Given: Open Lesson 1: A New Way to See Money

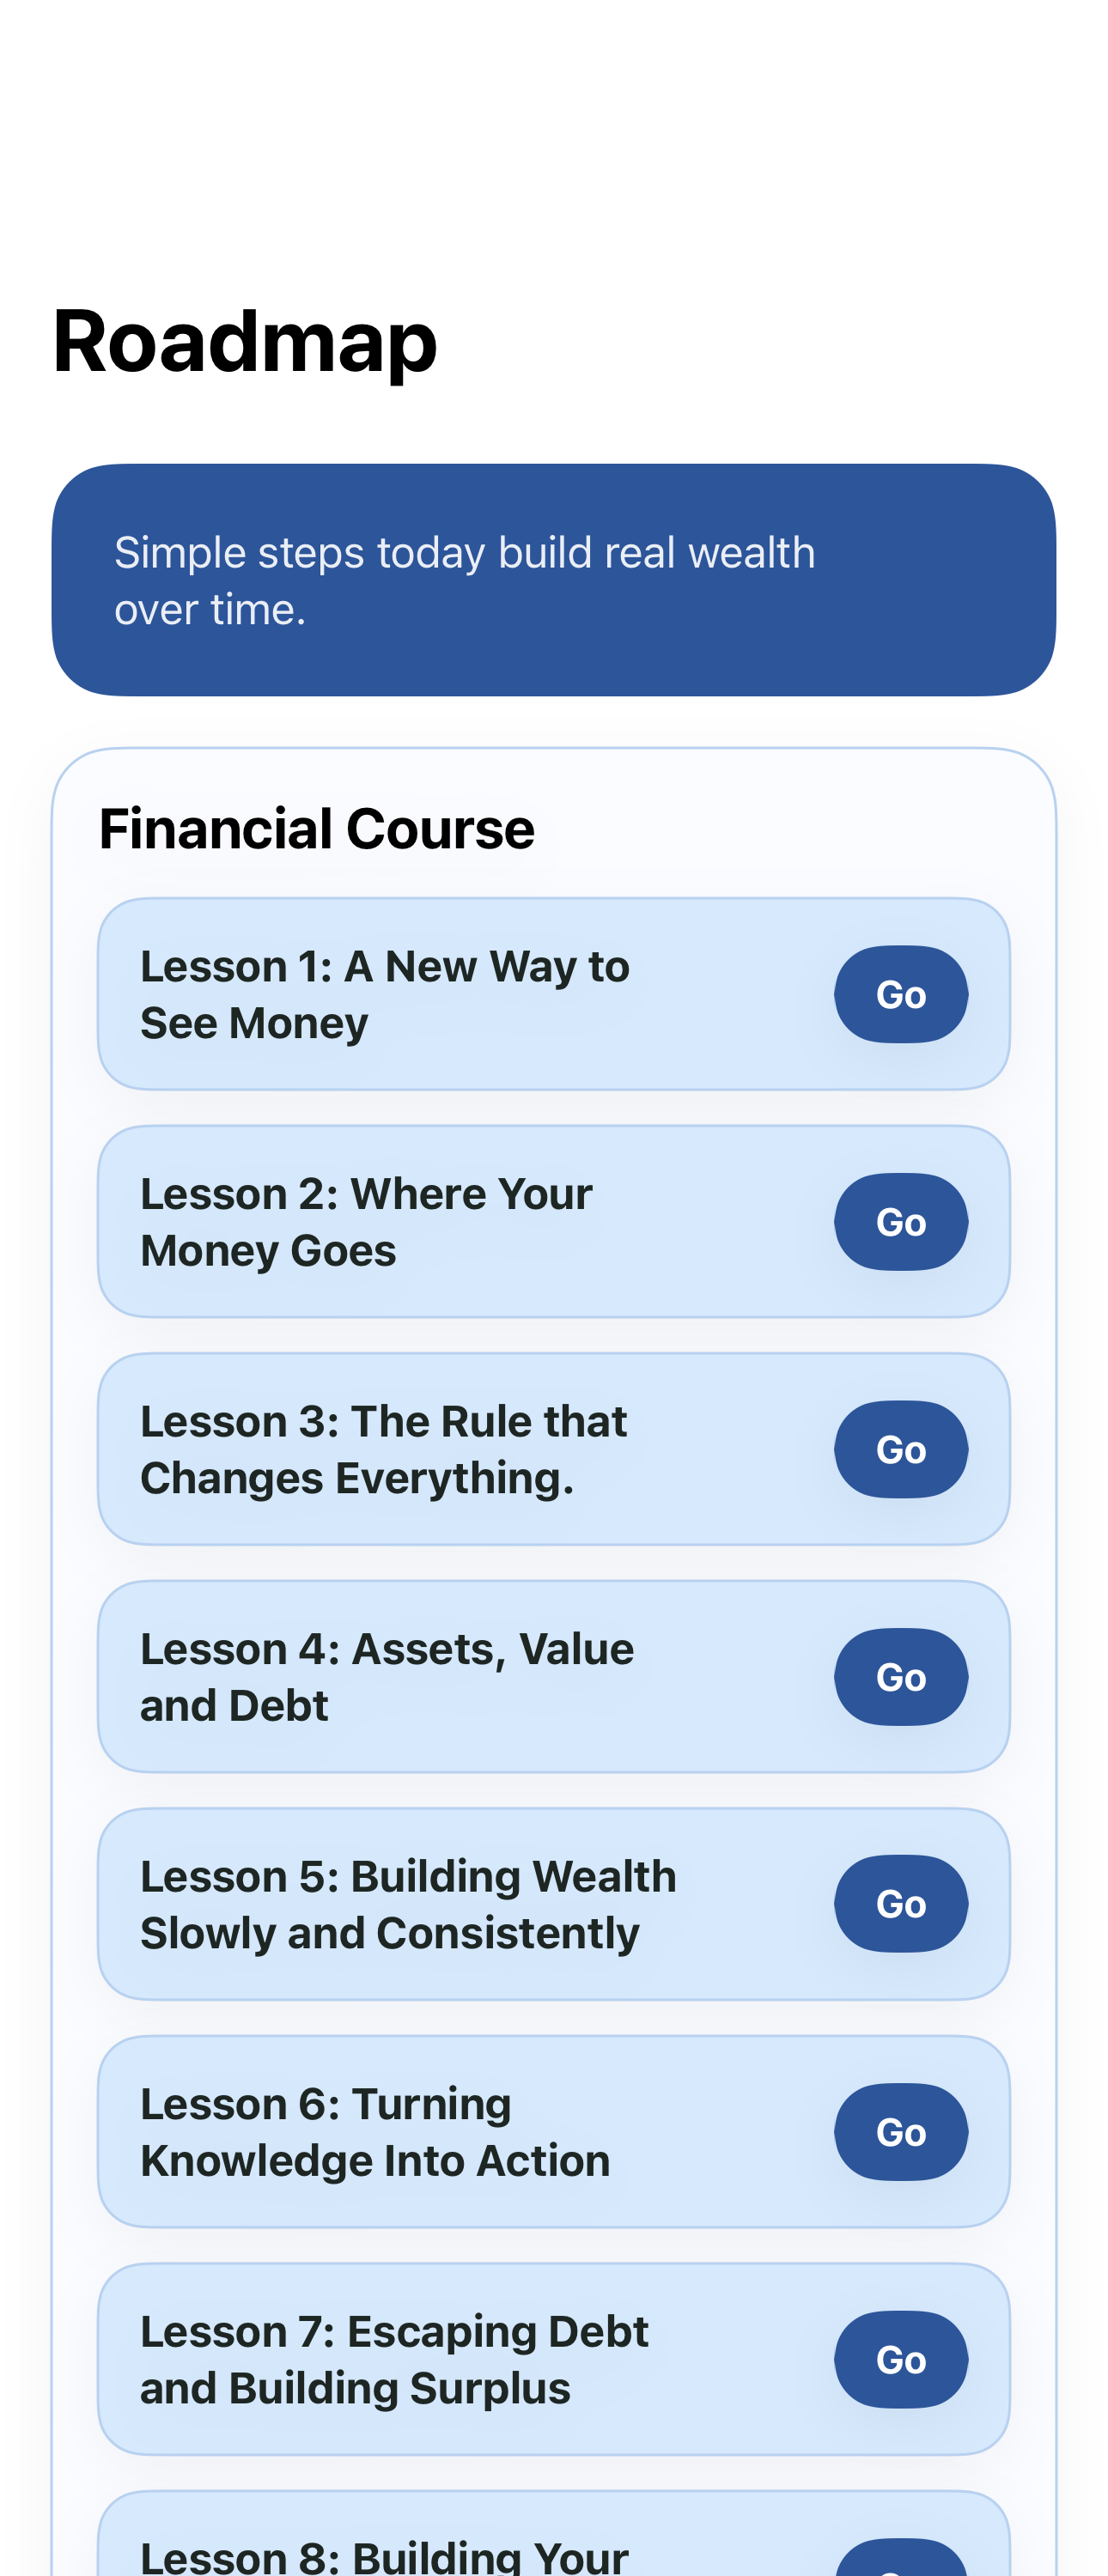Looking at the screenshot, I should coord(554,994).
